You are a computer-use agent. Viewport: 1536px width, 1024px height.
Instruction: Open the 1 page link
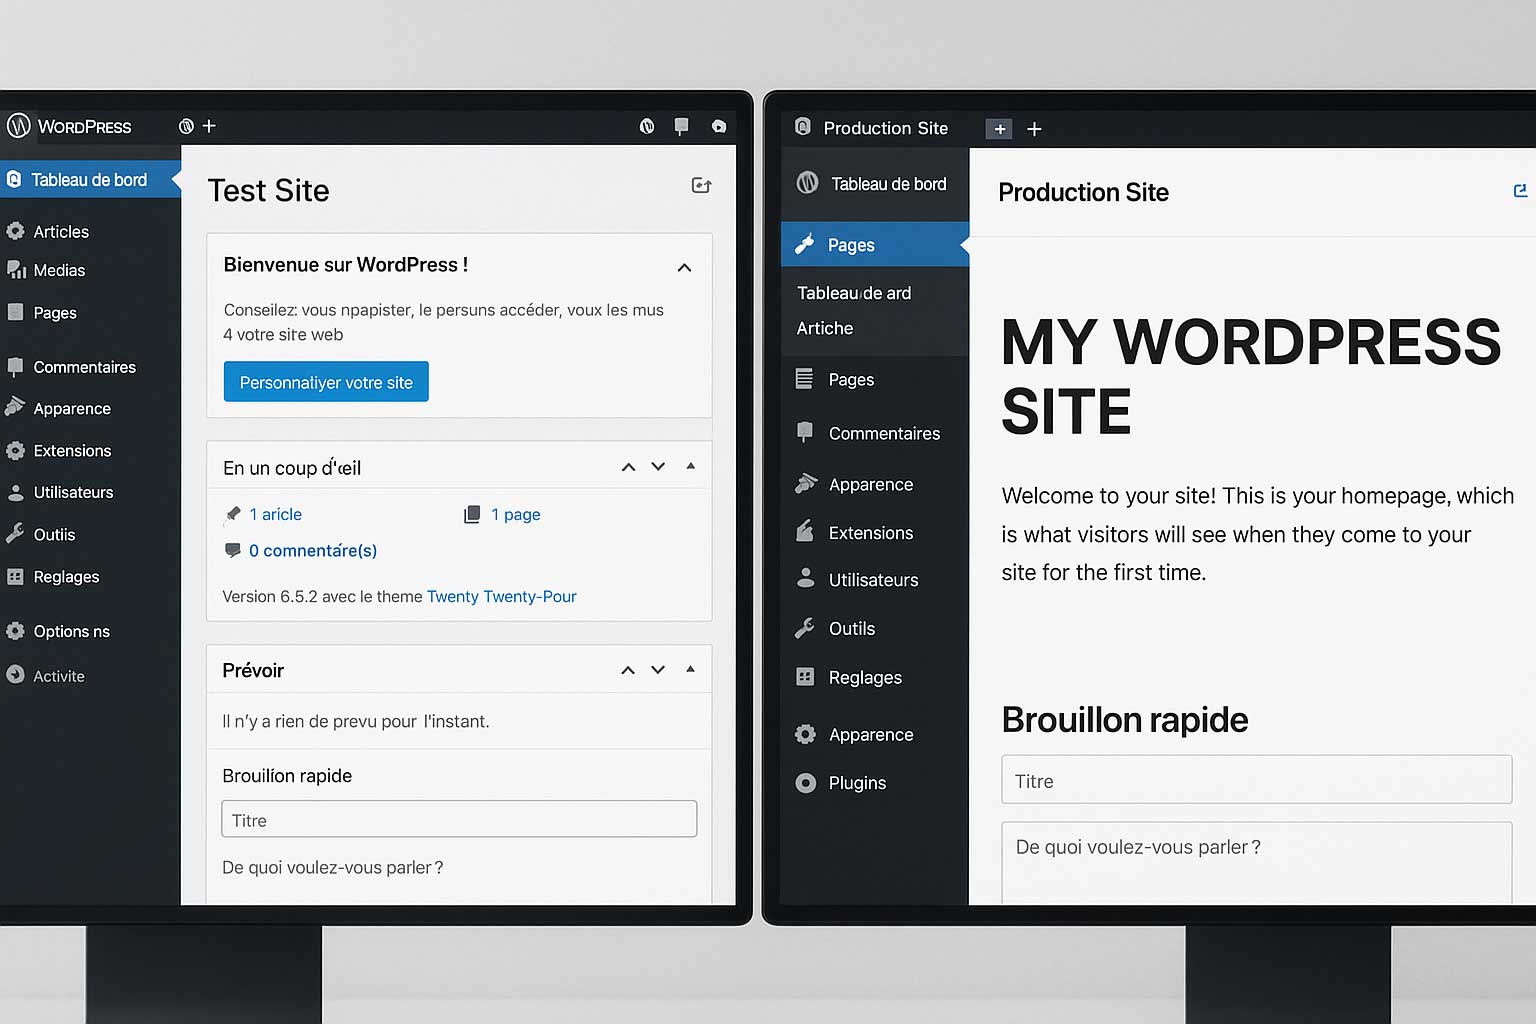(516, 514)
